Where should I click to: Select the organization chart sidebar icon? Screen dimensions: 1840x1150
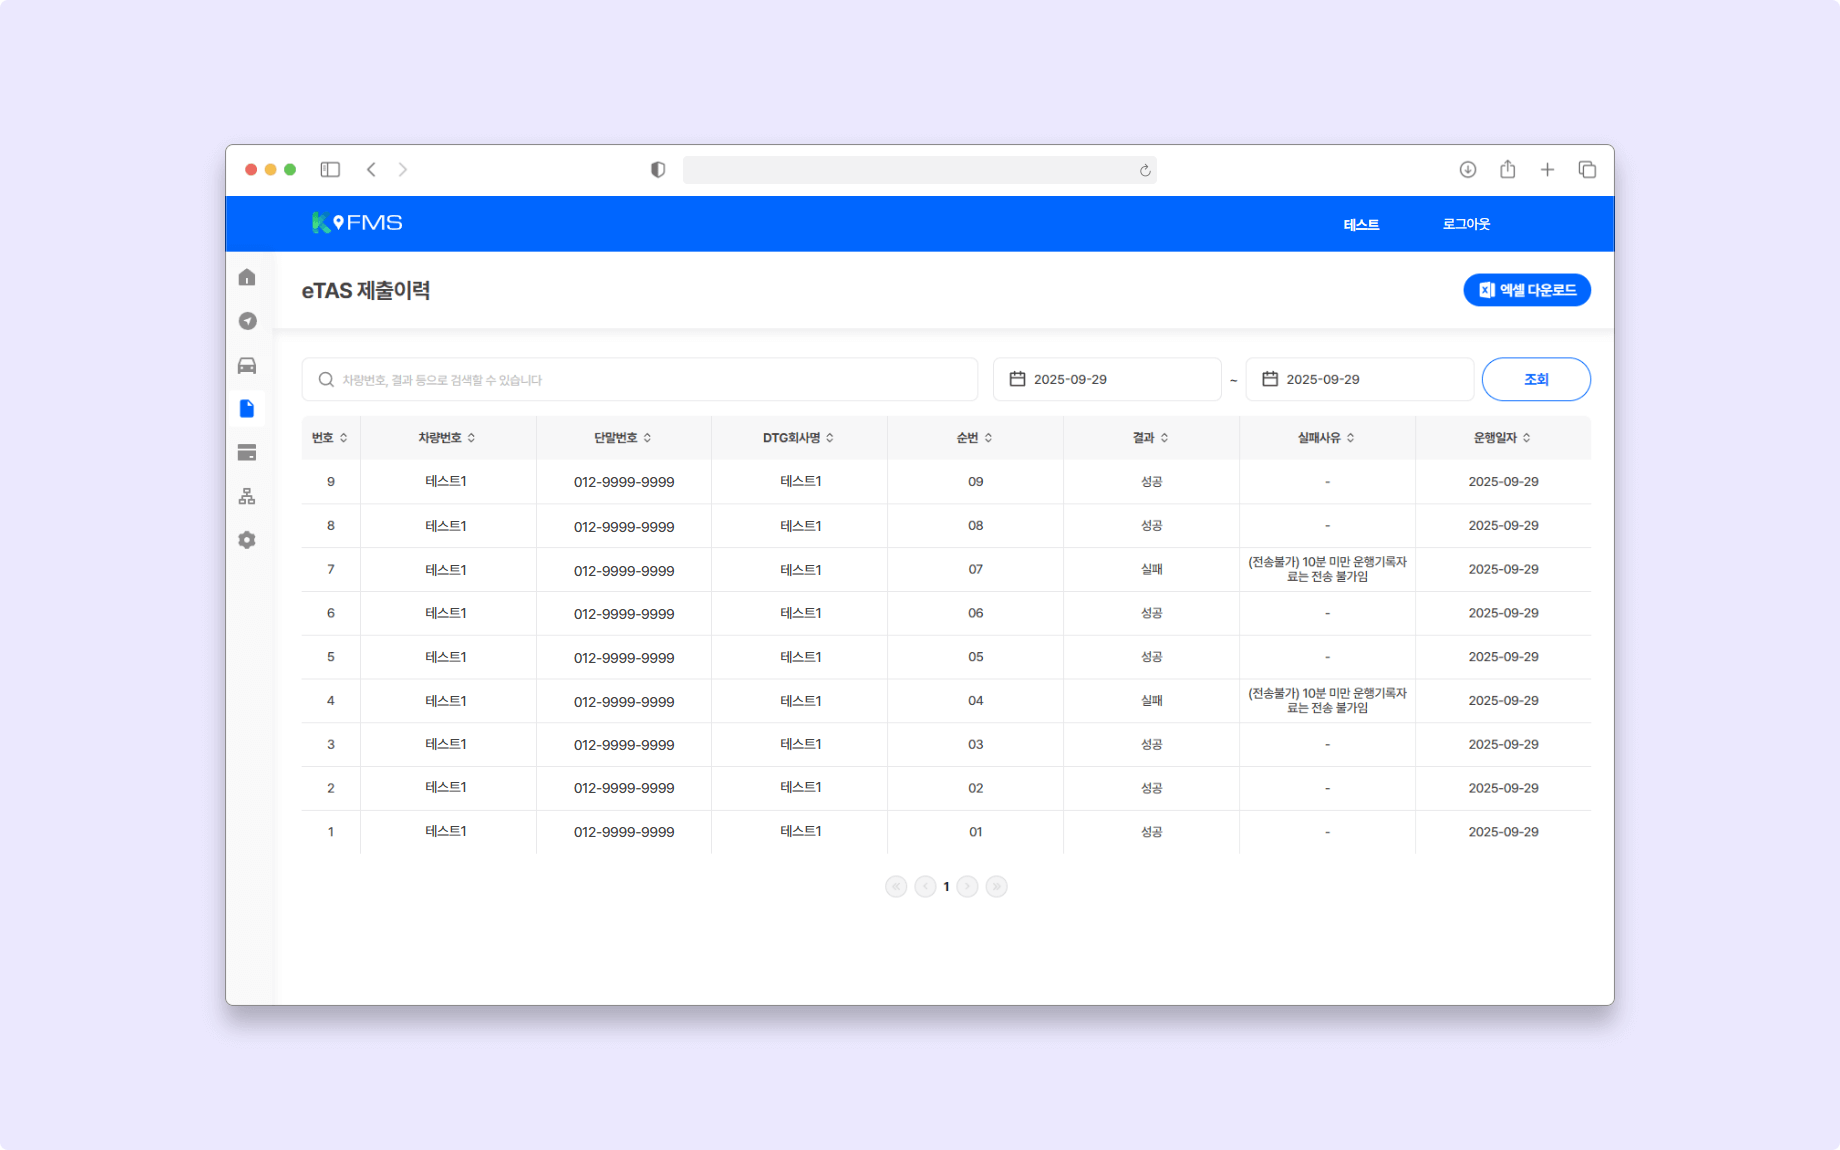coord(247,496)
